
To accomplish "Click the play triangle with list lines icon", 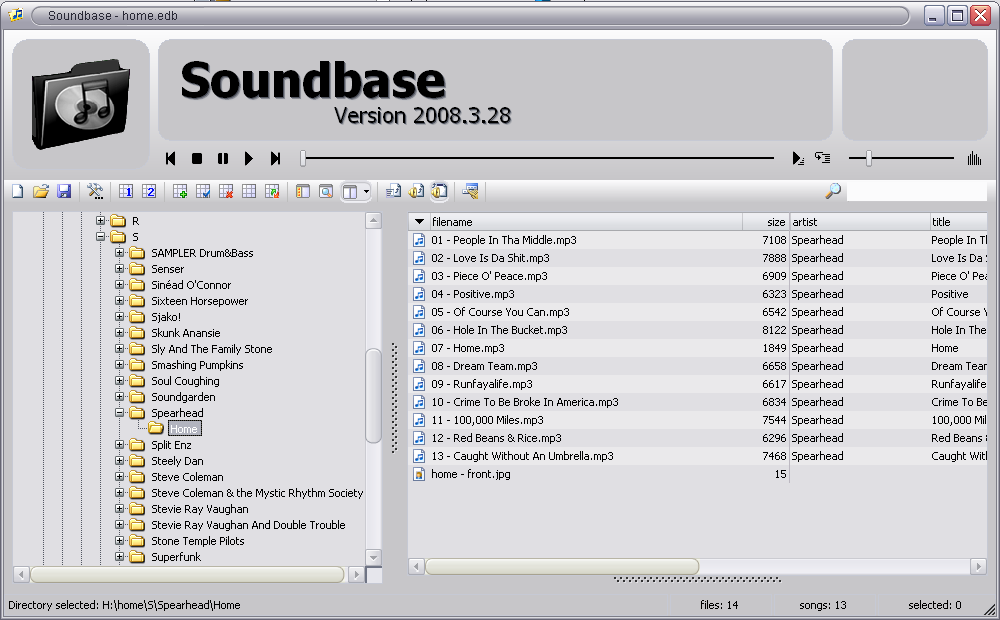I will 798,158.
